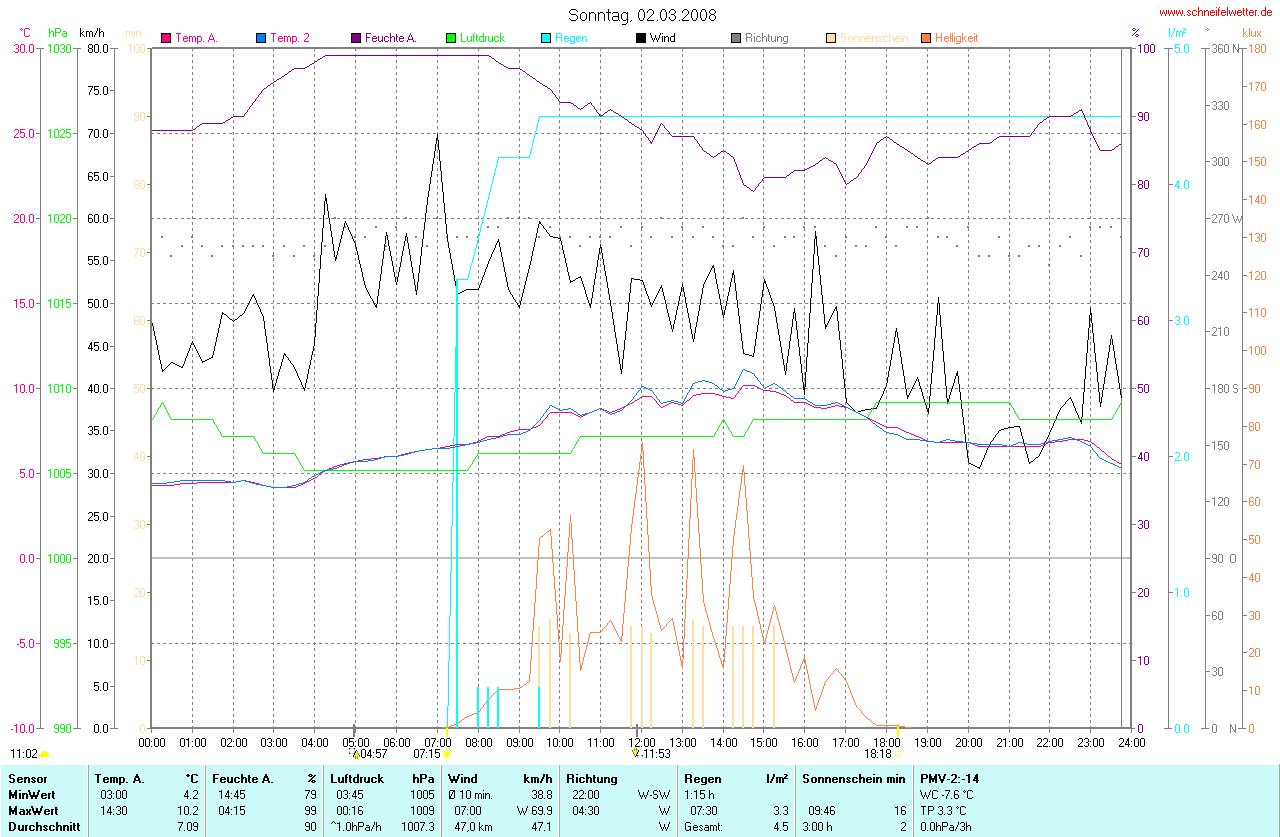Click the PMV-2:-14 header
This screenshot has width=1280, height=837.
tap(950, 778)
